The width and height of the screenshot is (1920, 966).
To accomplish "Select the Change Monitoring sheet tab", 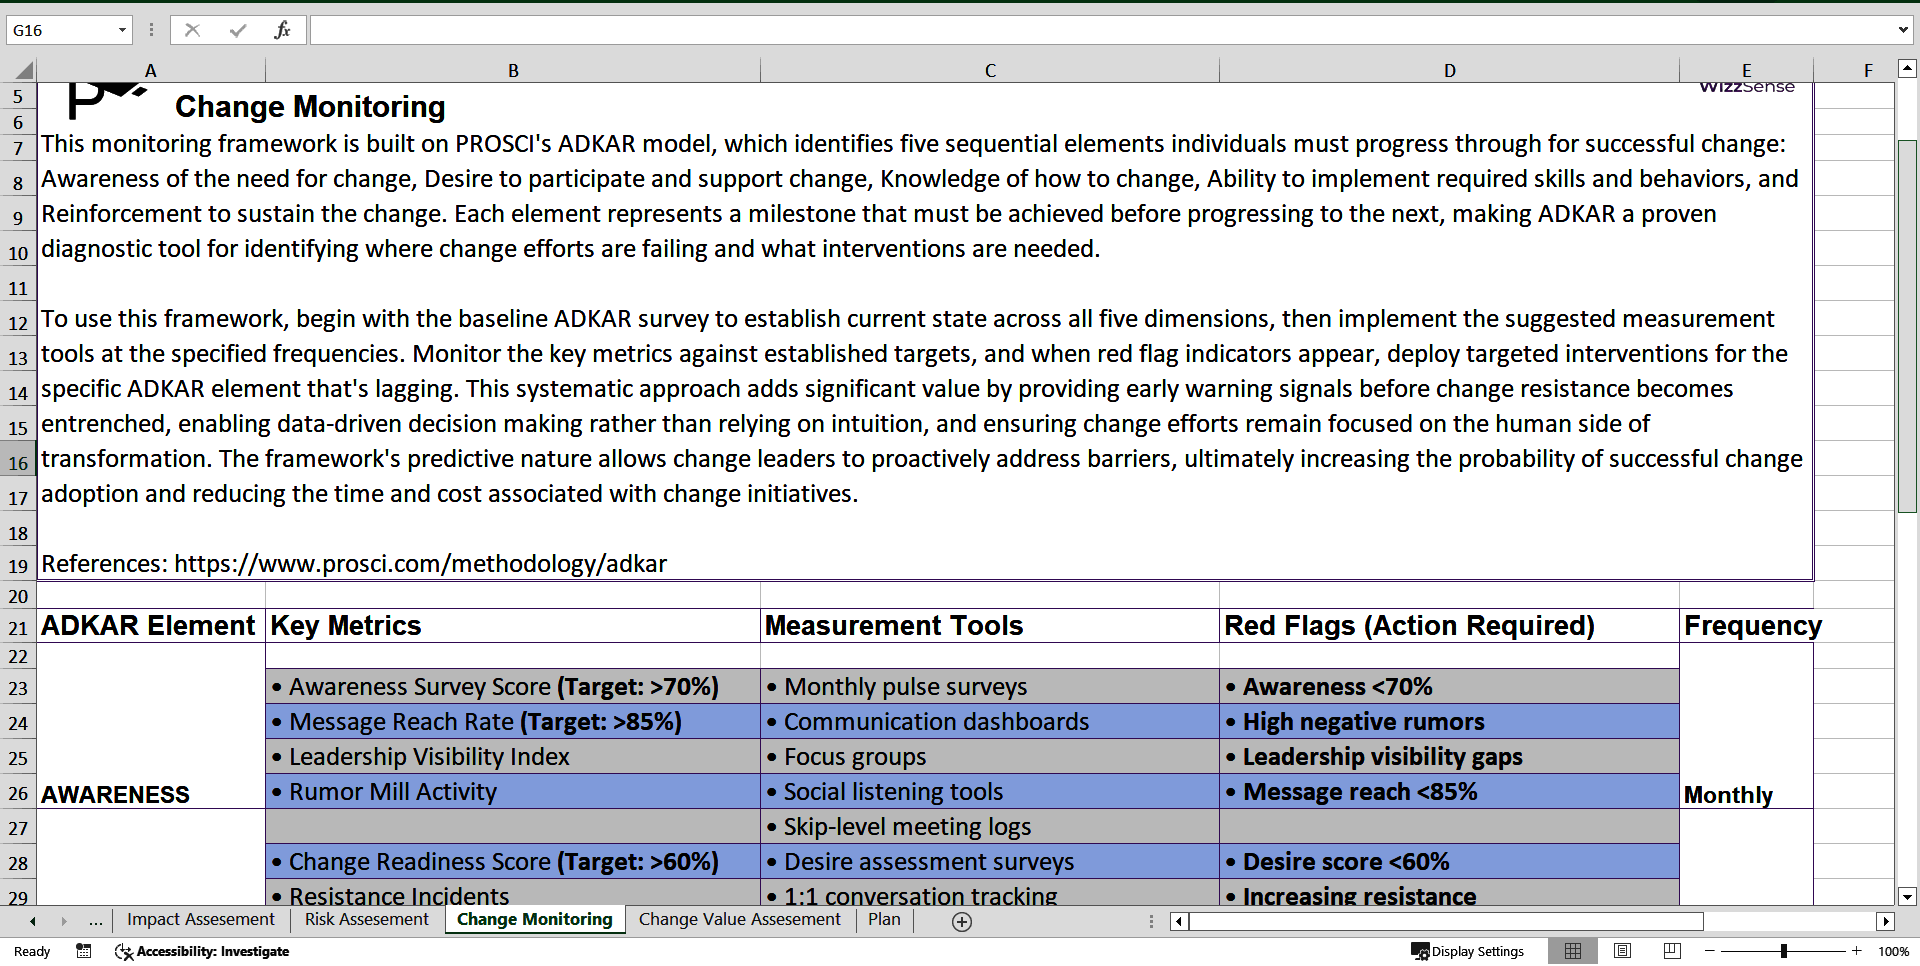I will 534,919.
